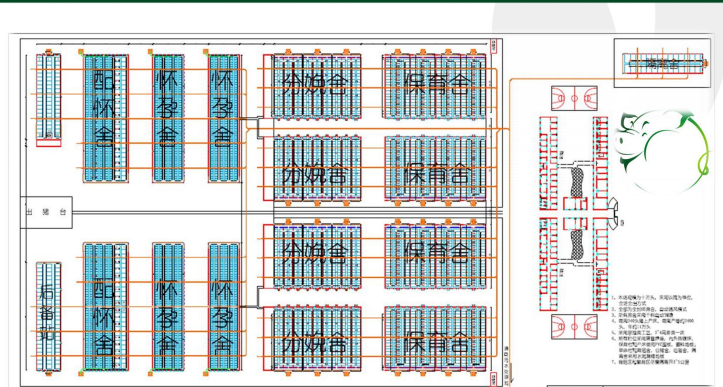Select the topmost 保育舍 nursery house
This screenshot has width=723, height=387.
click(x=434, y=86)
